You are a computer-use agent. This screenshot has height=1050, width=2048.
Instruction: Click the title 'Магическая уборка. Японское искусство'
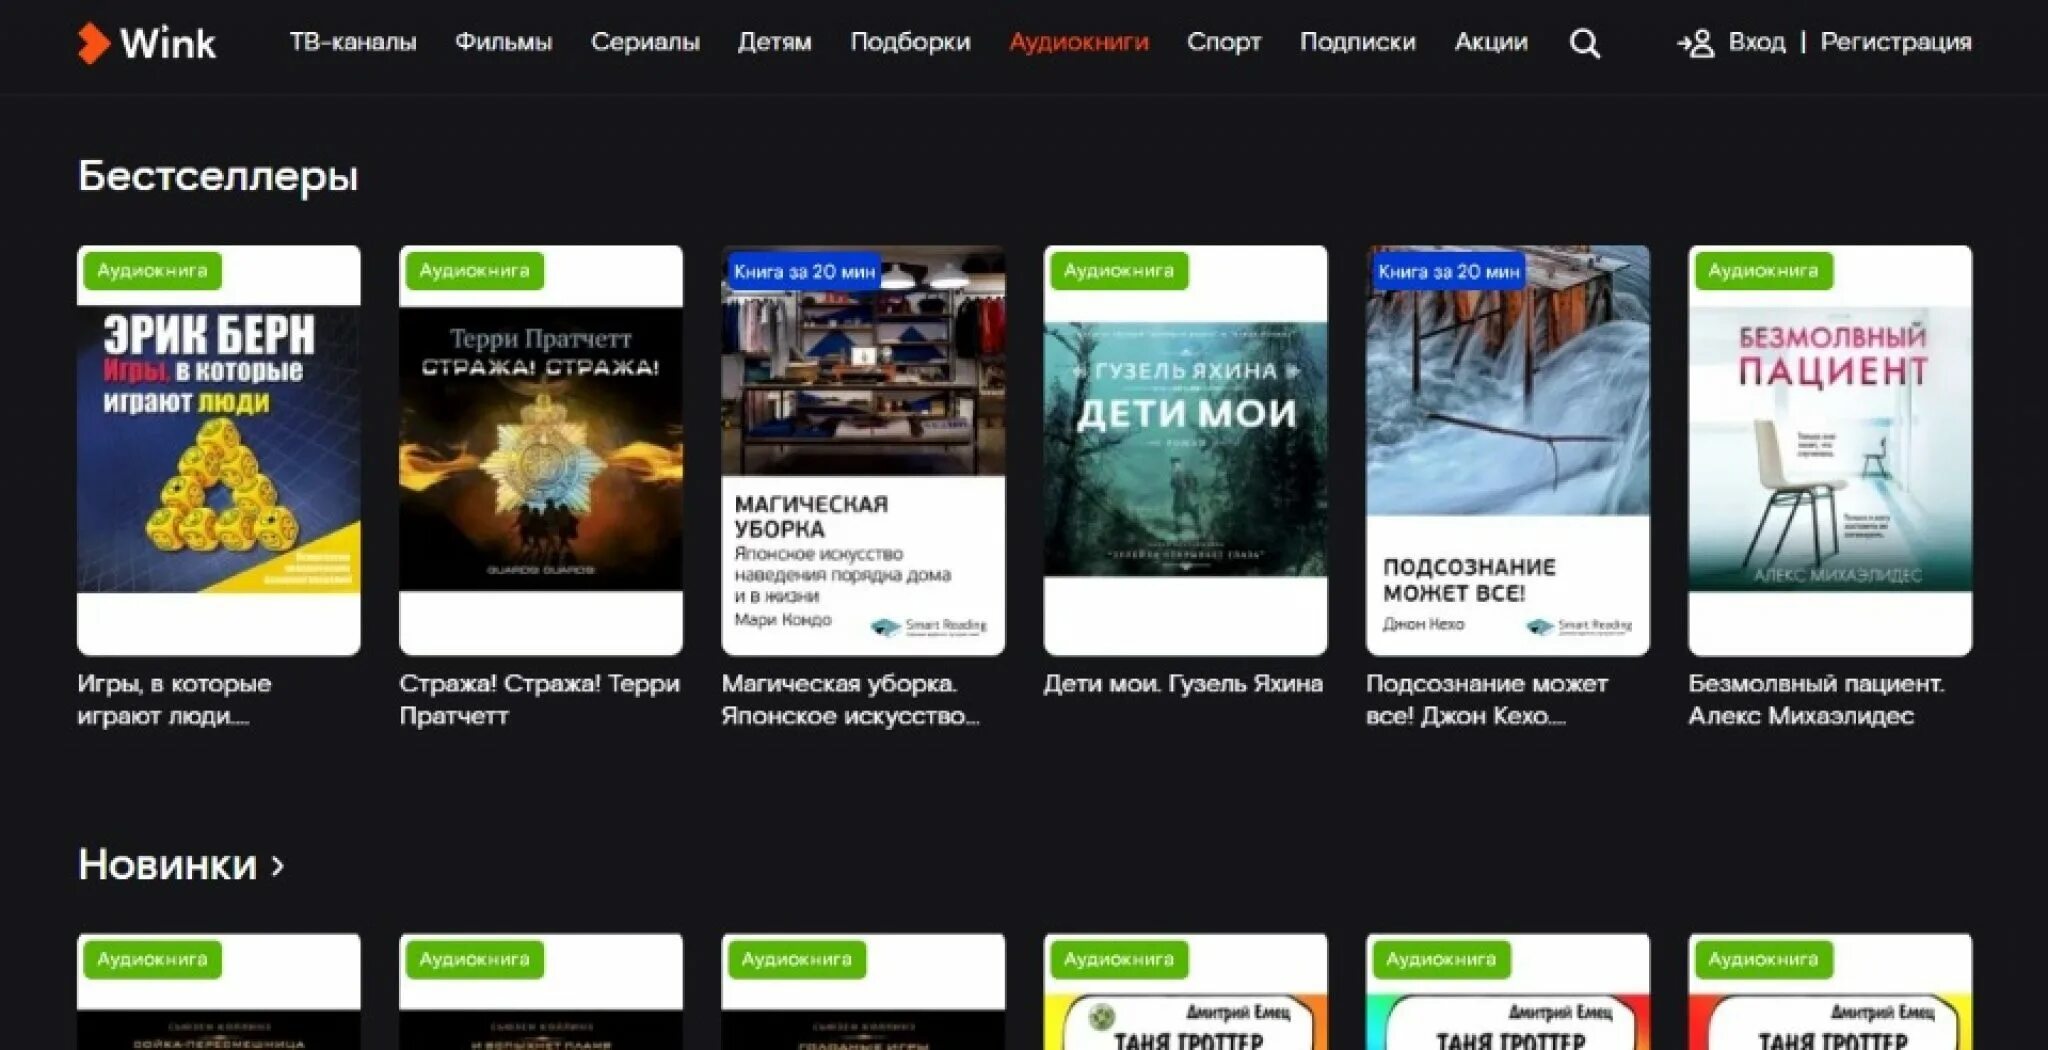click(850, 700)
